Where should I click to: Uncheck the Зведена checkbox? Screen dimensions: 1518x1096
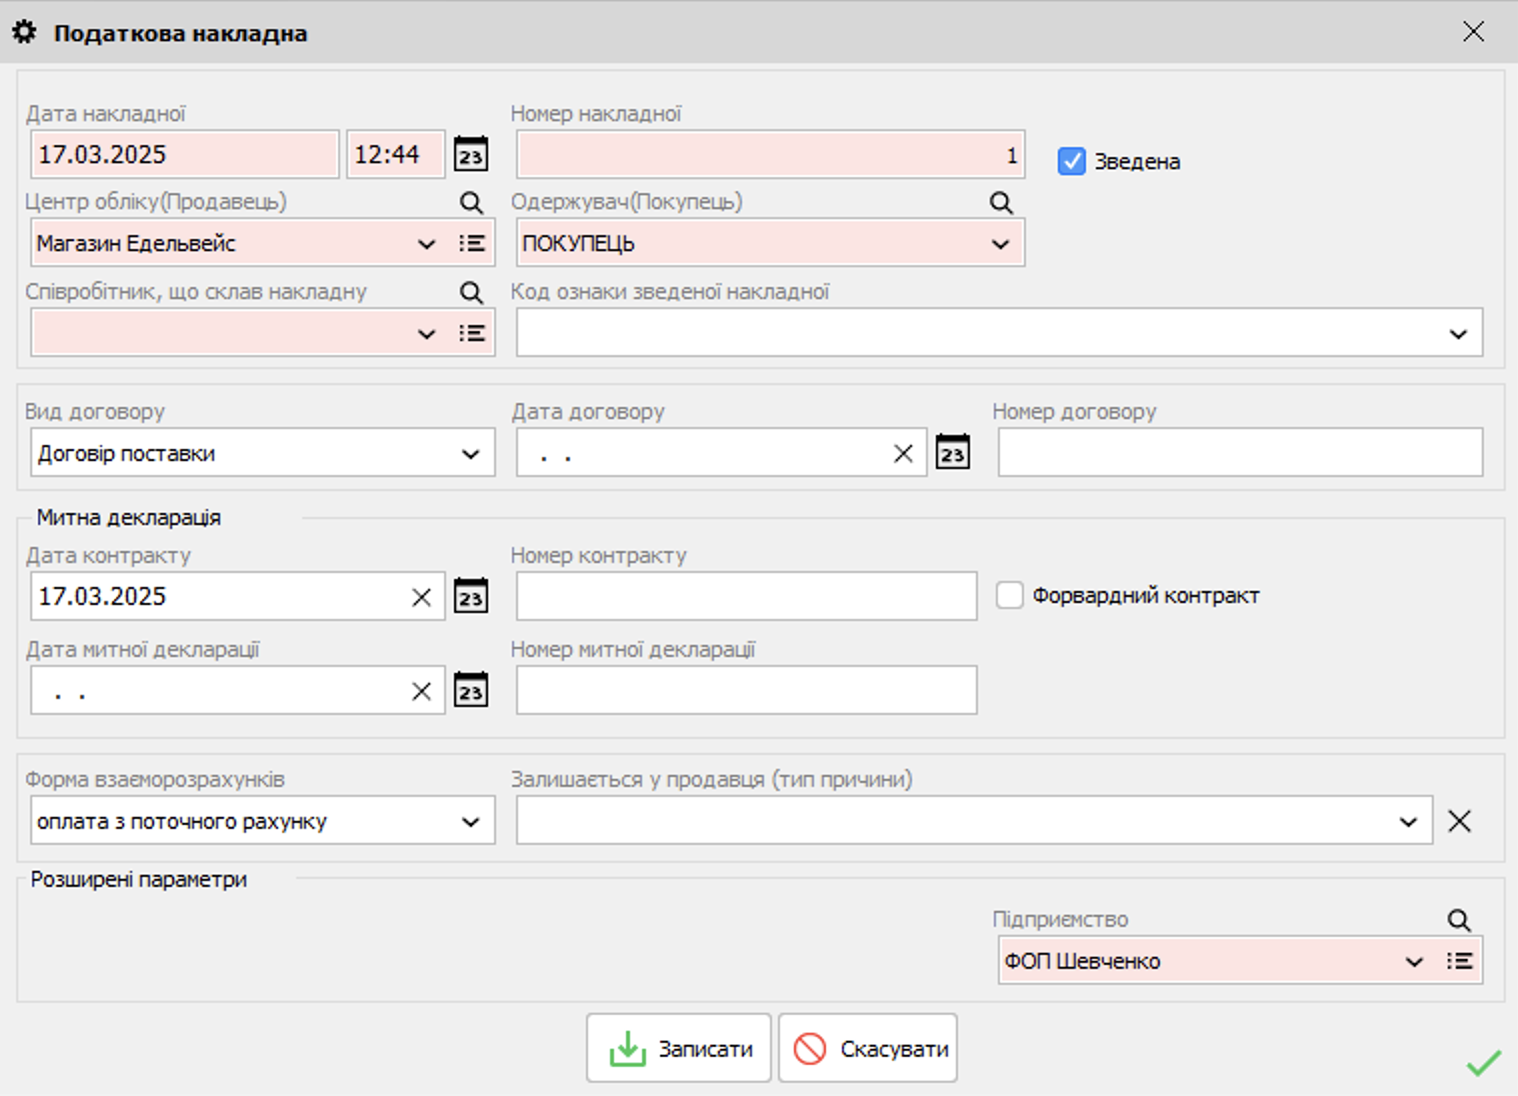[x=1071, y=161]
